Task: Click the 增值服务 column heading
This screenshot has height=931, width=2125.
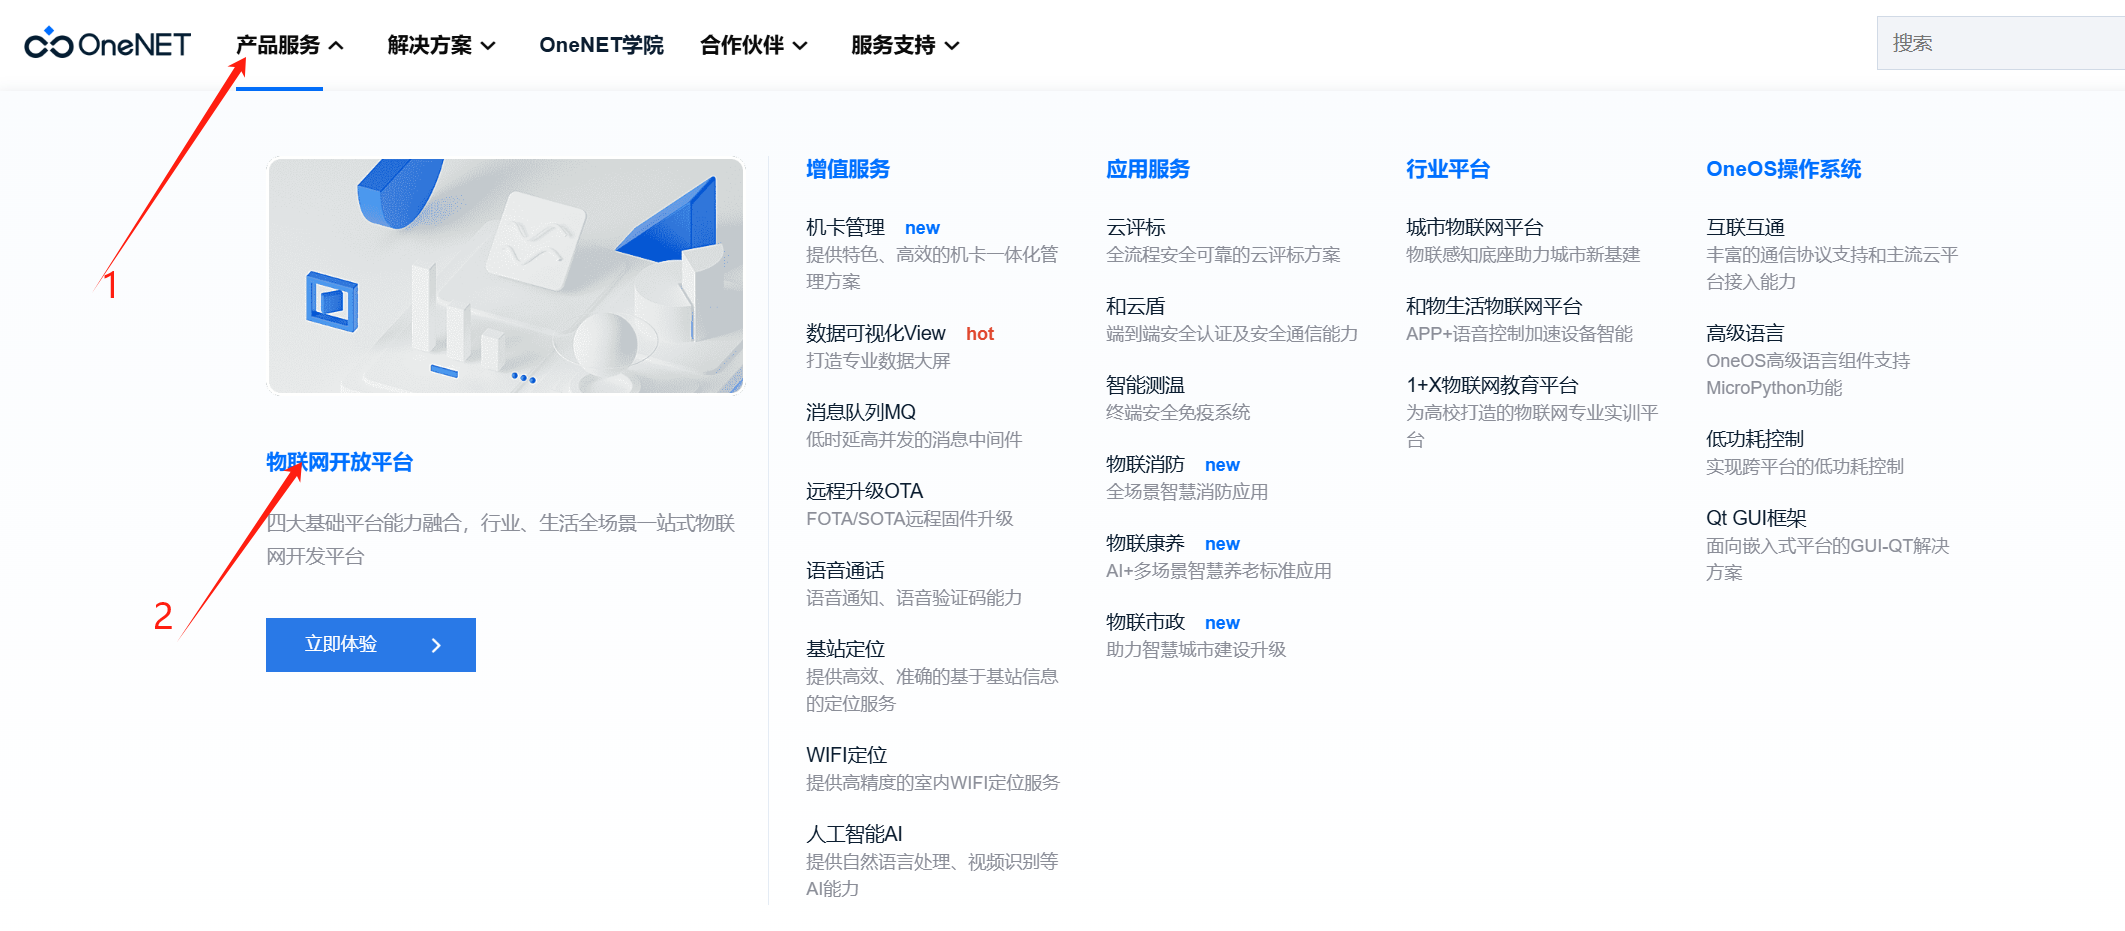Action: 848,169
